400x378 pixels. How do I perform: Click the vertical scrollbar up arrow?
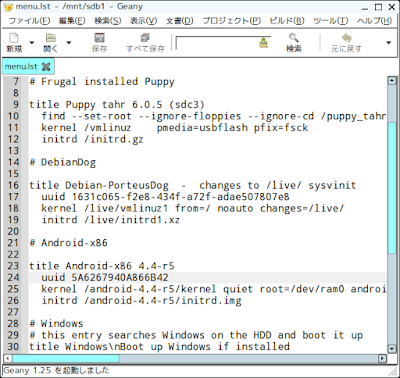click(x=392, y=80)
